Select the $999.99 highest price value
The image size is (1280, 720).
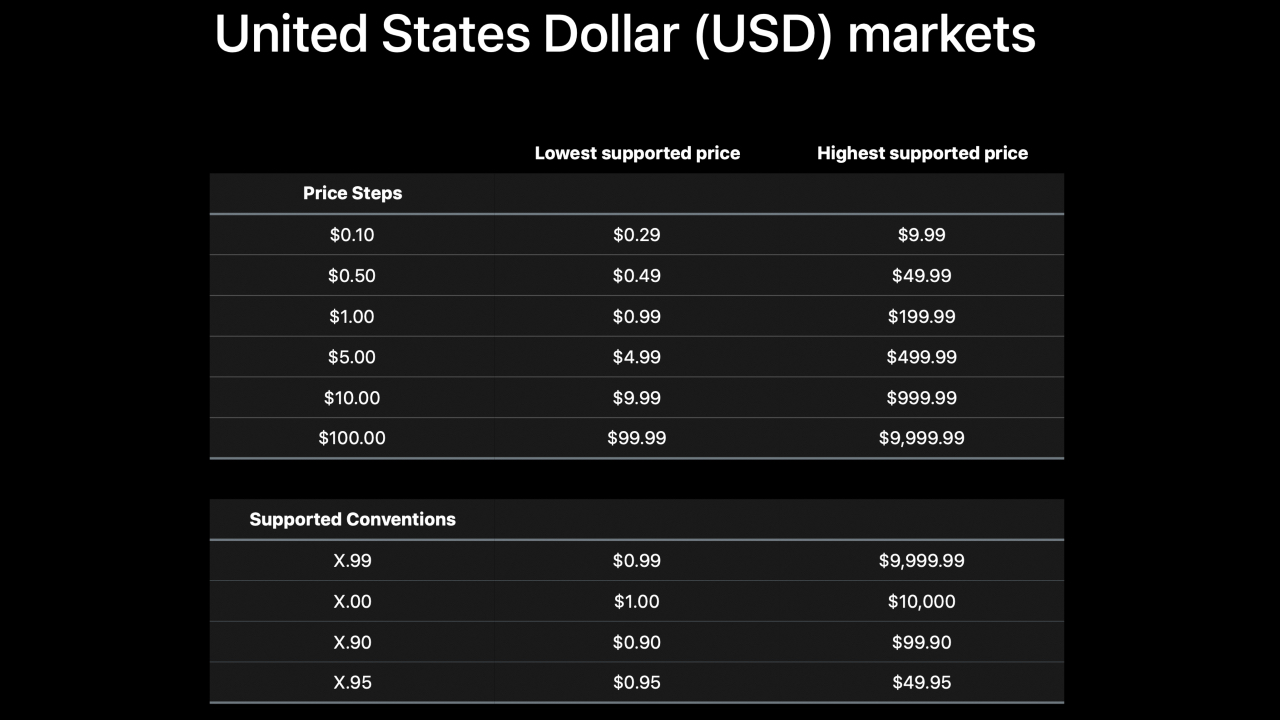coord(922,398)
